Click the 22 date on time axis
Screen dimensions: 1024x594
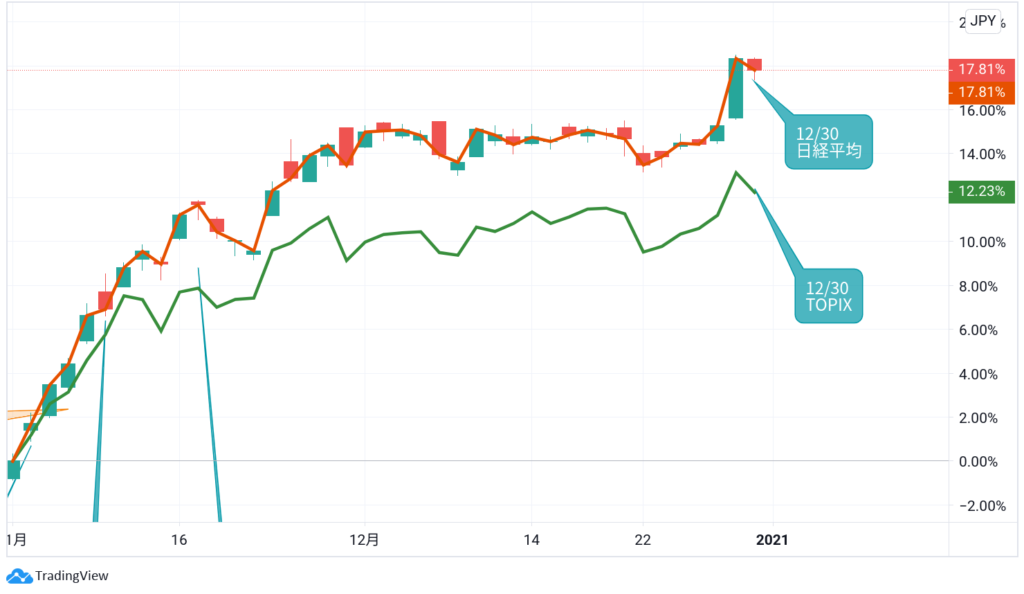point(642,540)
